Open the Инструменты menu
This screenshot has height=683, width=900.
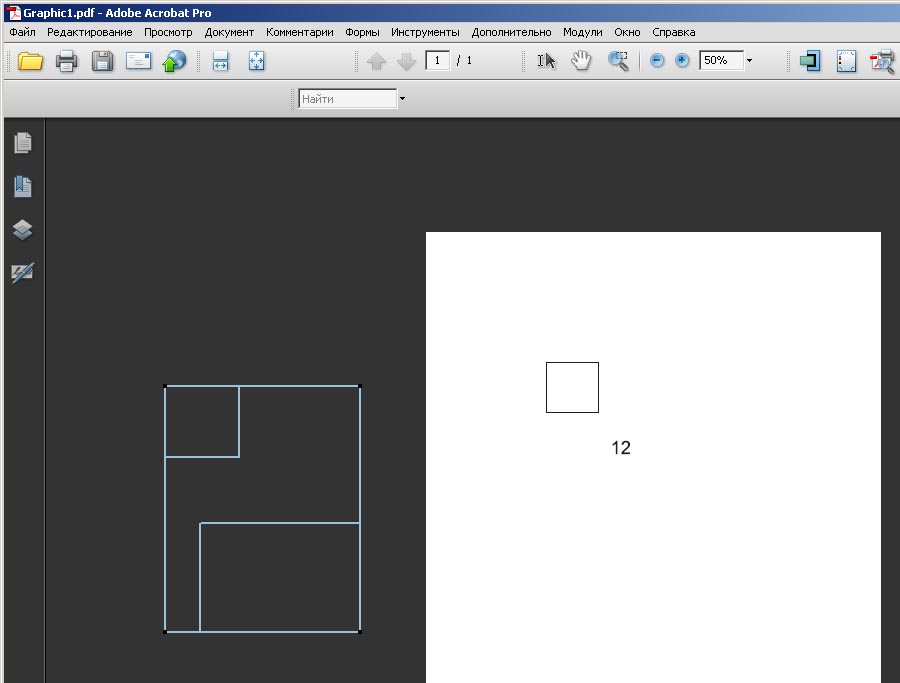click(425, 32)
